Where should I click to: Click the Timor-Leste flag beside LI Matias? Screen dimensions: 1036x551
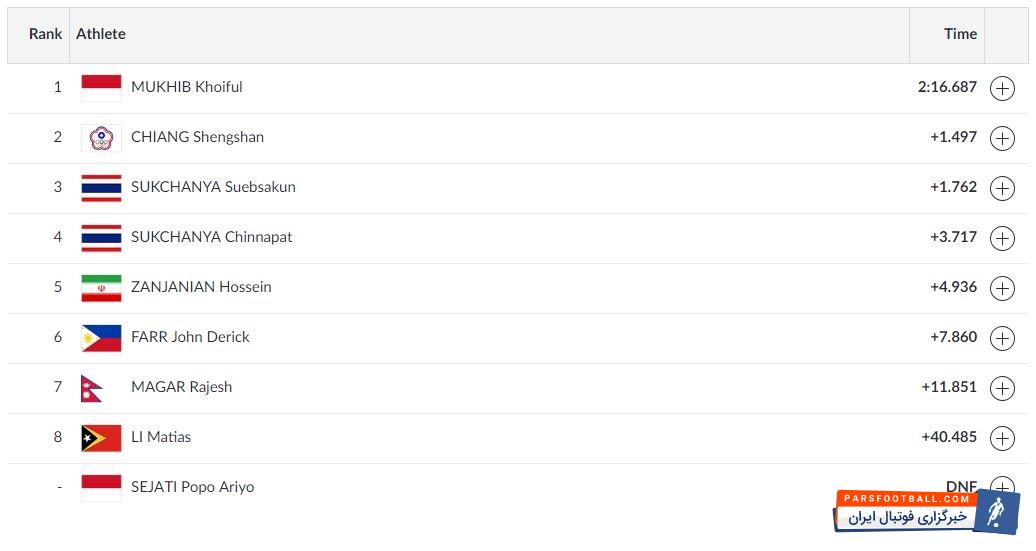pos(101,438)
